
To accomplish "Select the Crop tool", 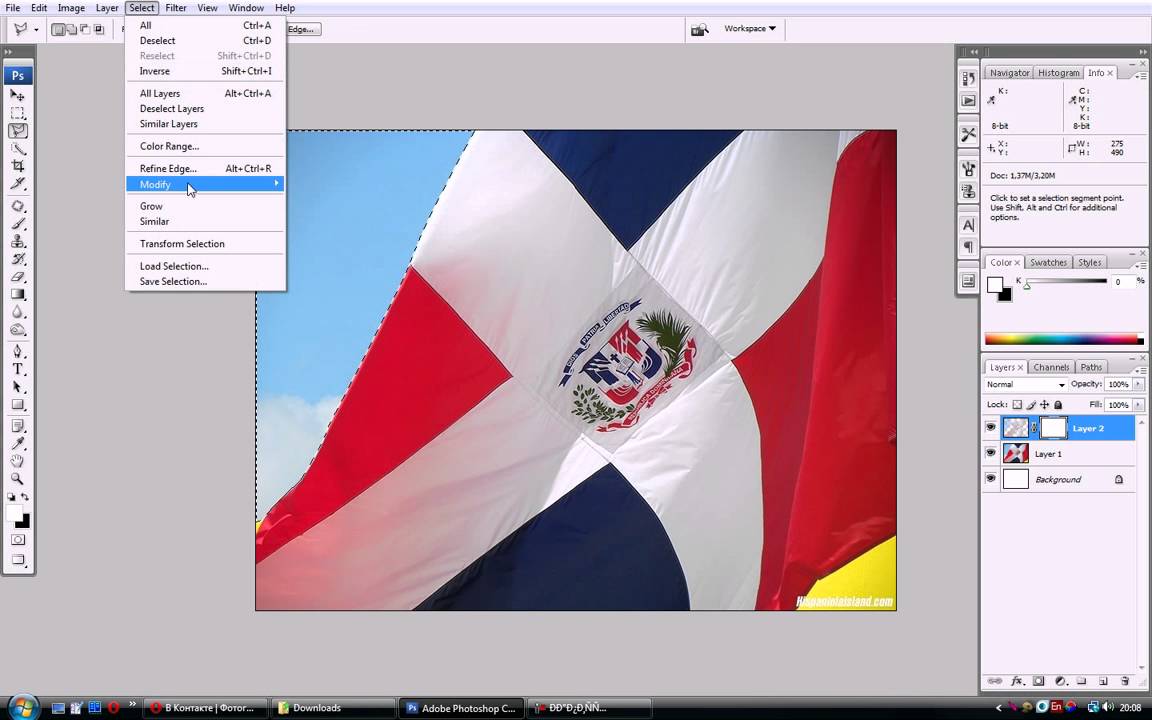I will pyautogui.click(x=18, y=166).
